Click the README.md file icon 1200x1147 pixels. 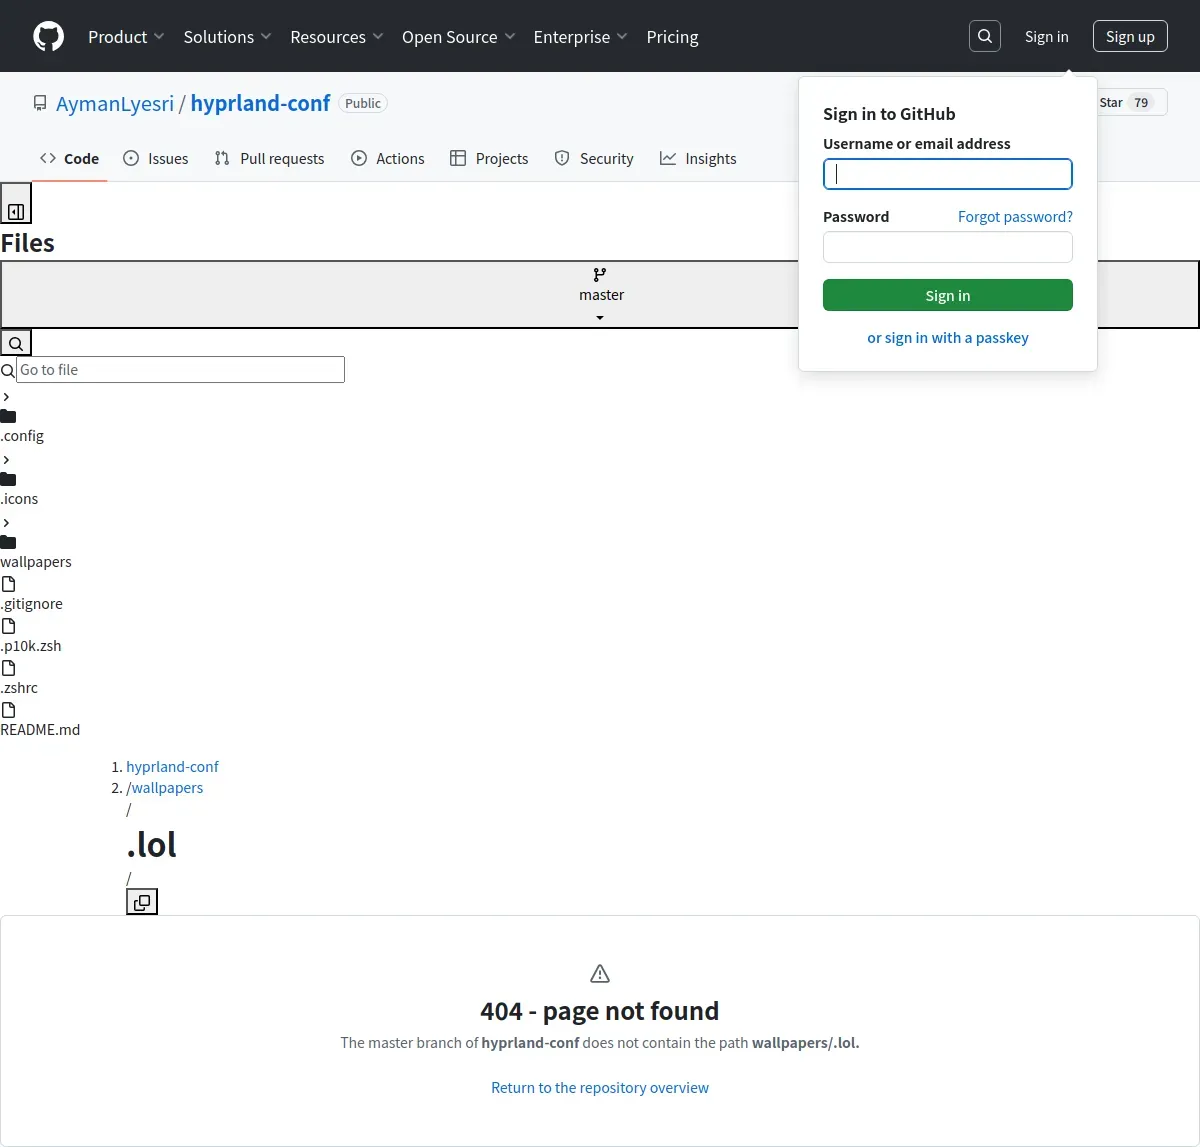pos(8,710)
